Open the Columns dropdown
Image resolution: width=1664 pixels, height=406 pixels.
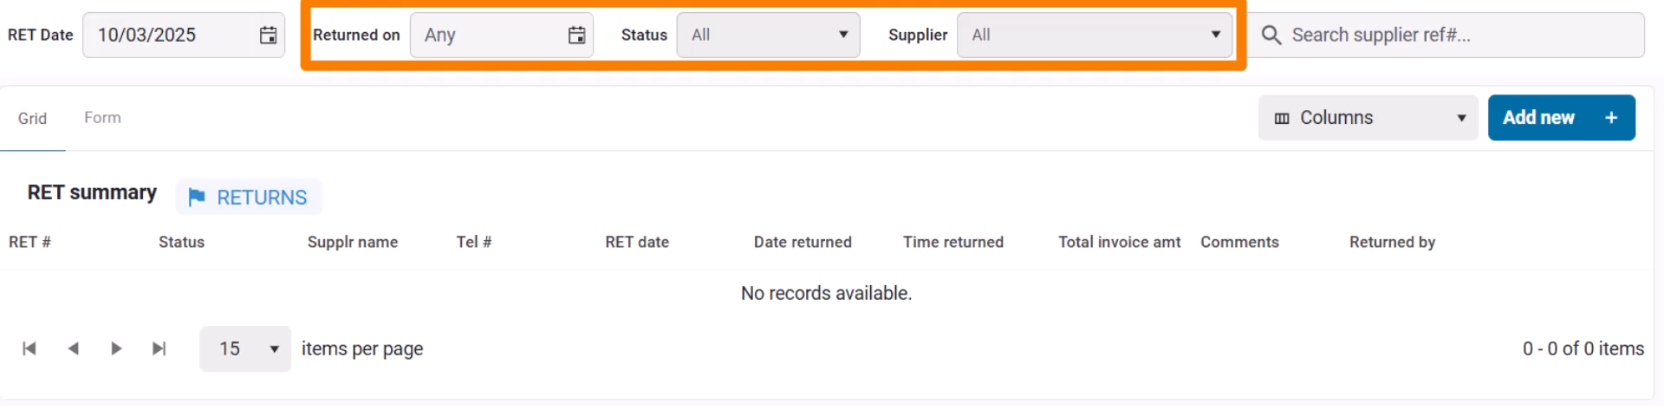1367,118
